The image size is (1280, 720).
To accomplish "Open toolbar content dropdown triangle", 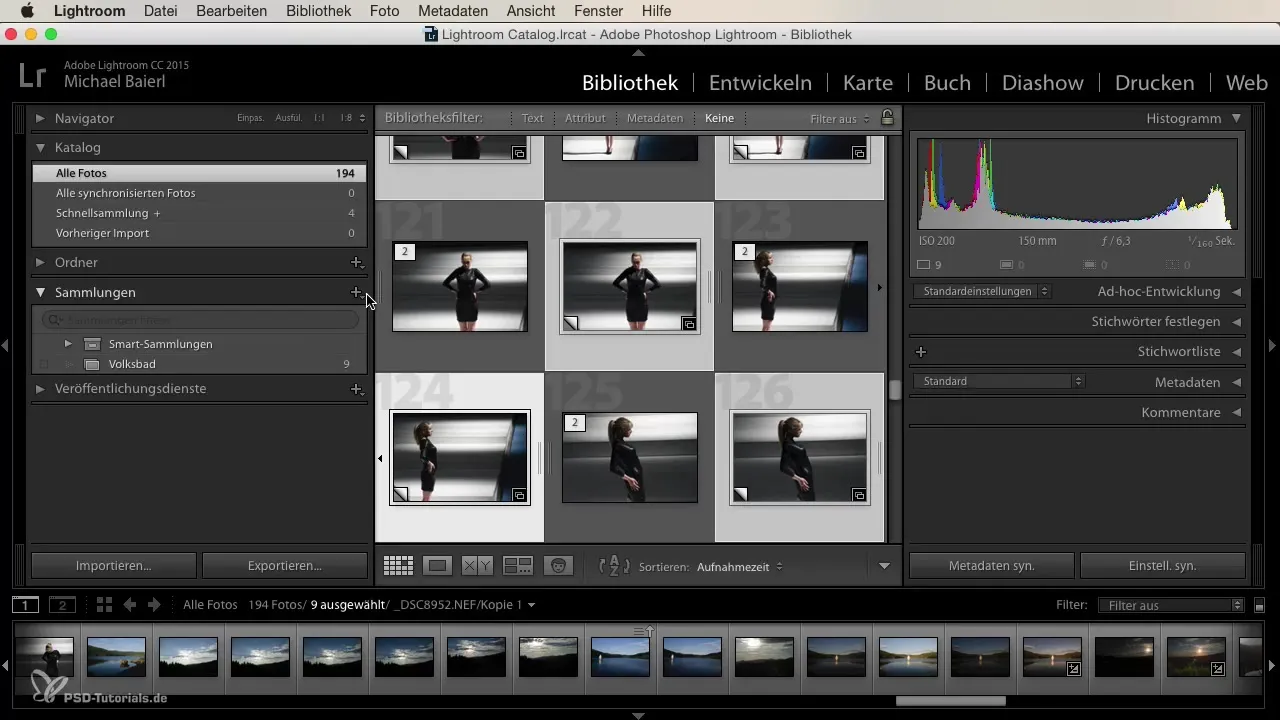I will (884, 566).
